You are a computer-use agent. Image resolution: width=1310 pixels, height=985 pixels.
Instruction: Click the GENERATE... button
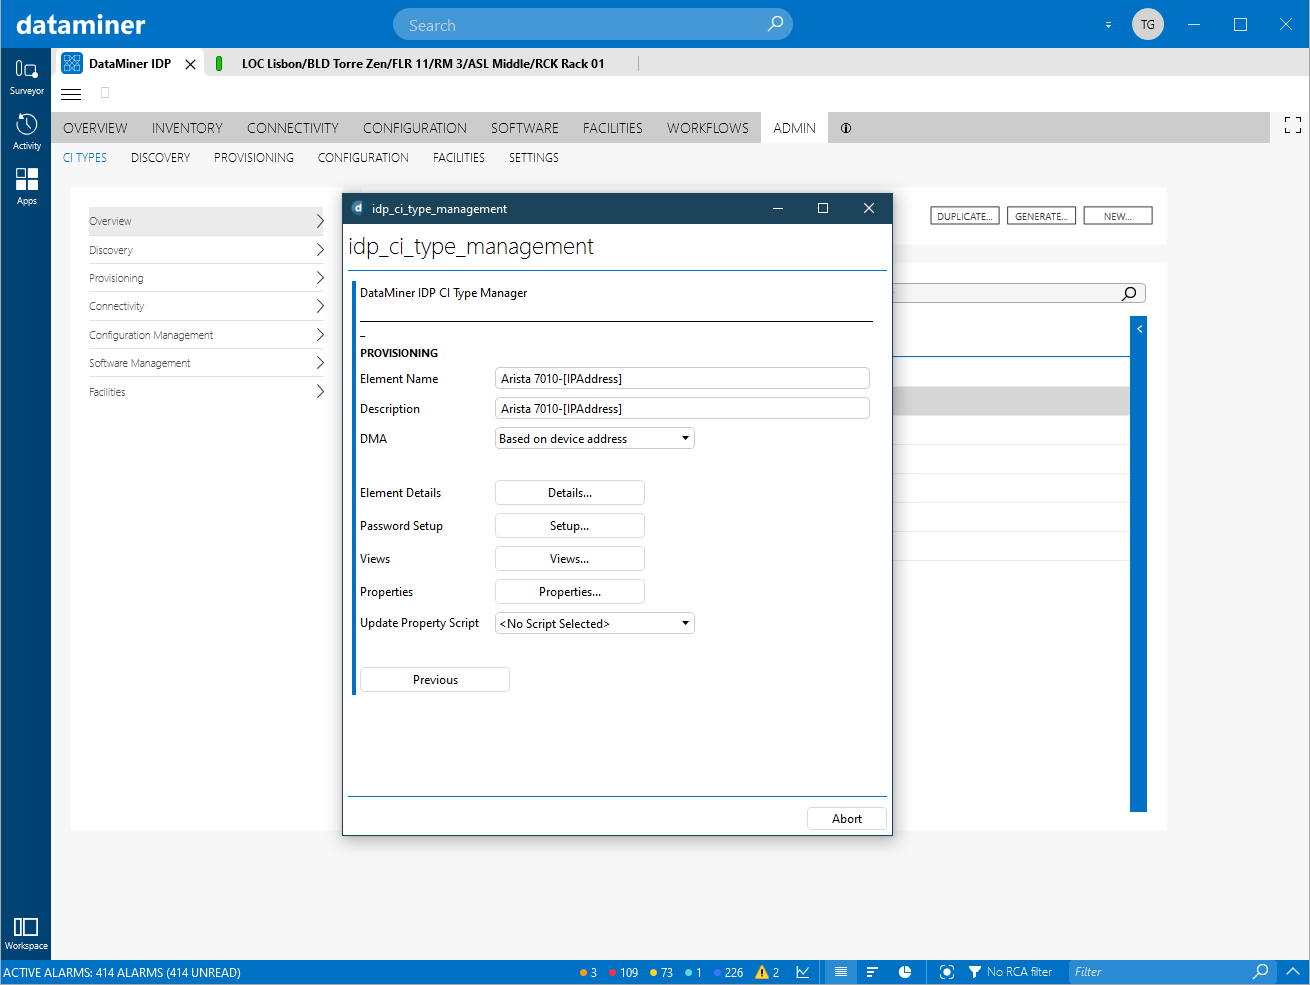click(1041, 216)
